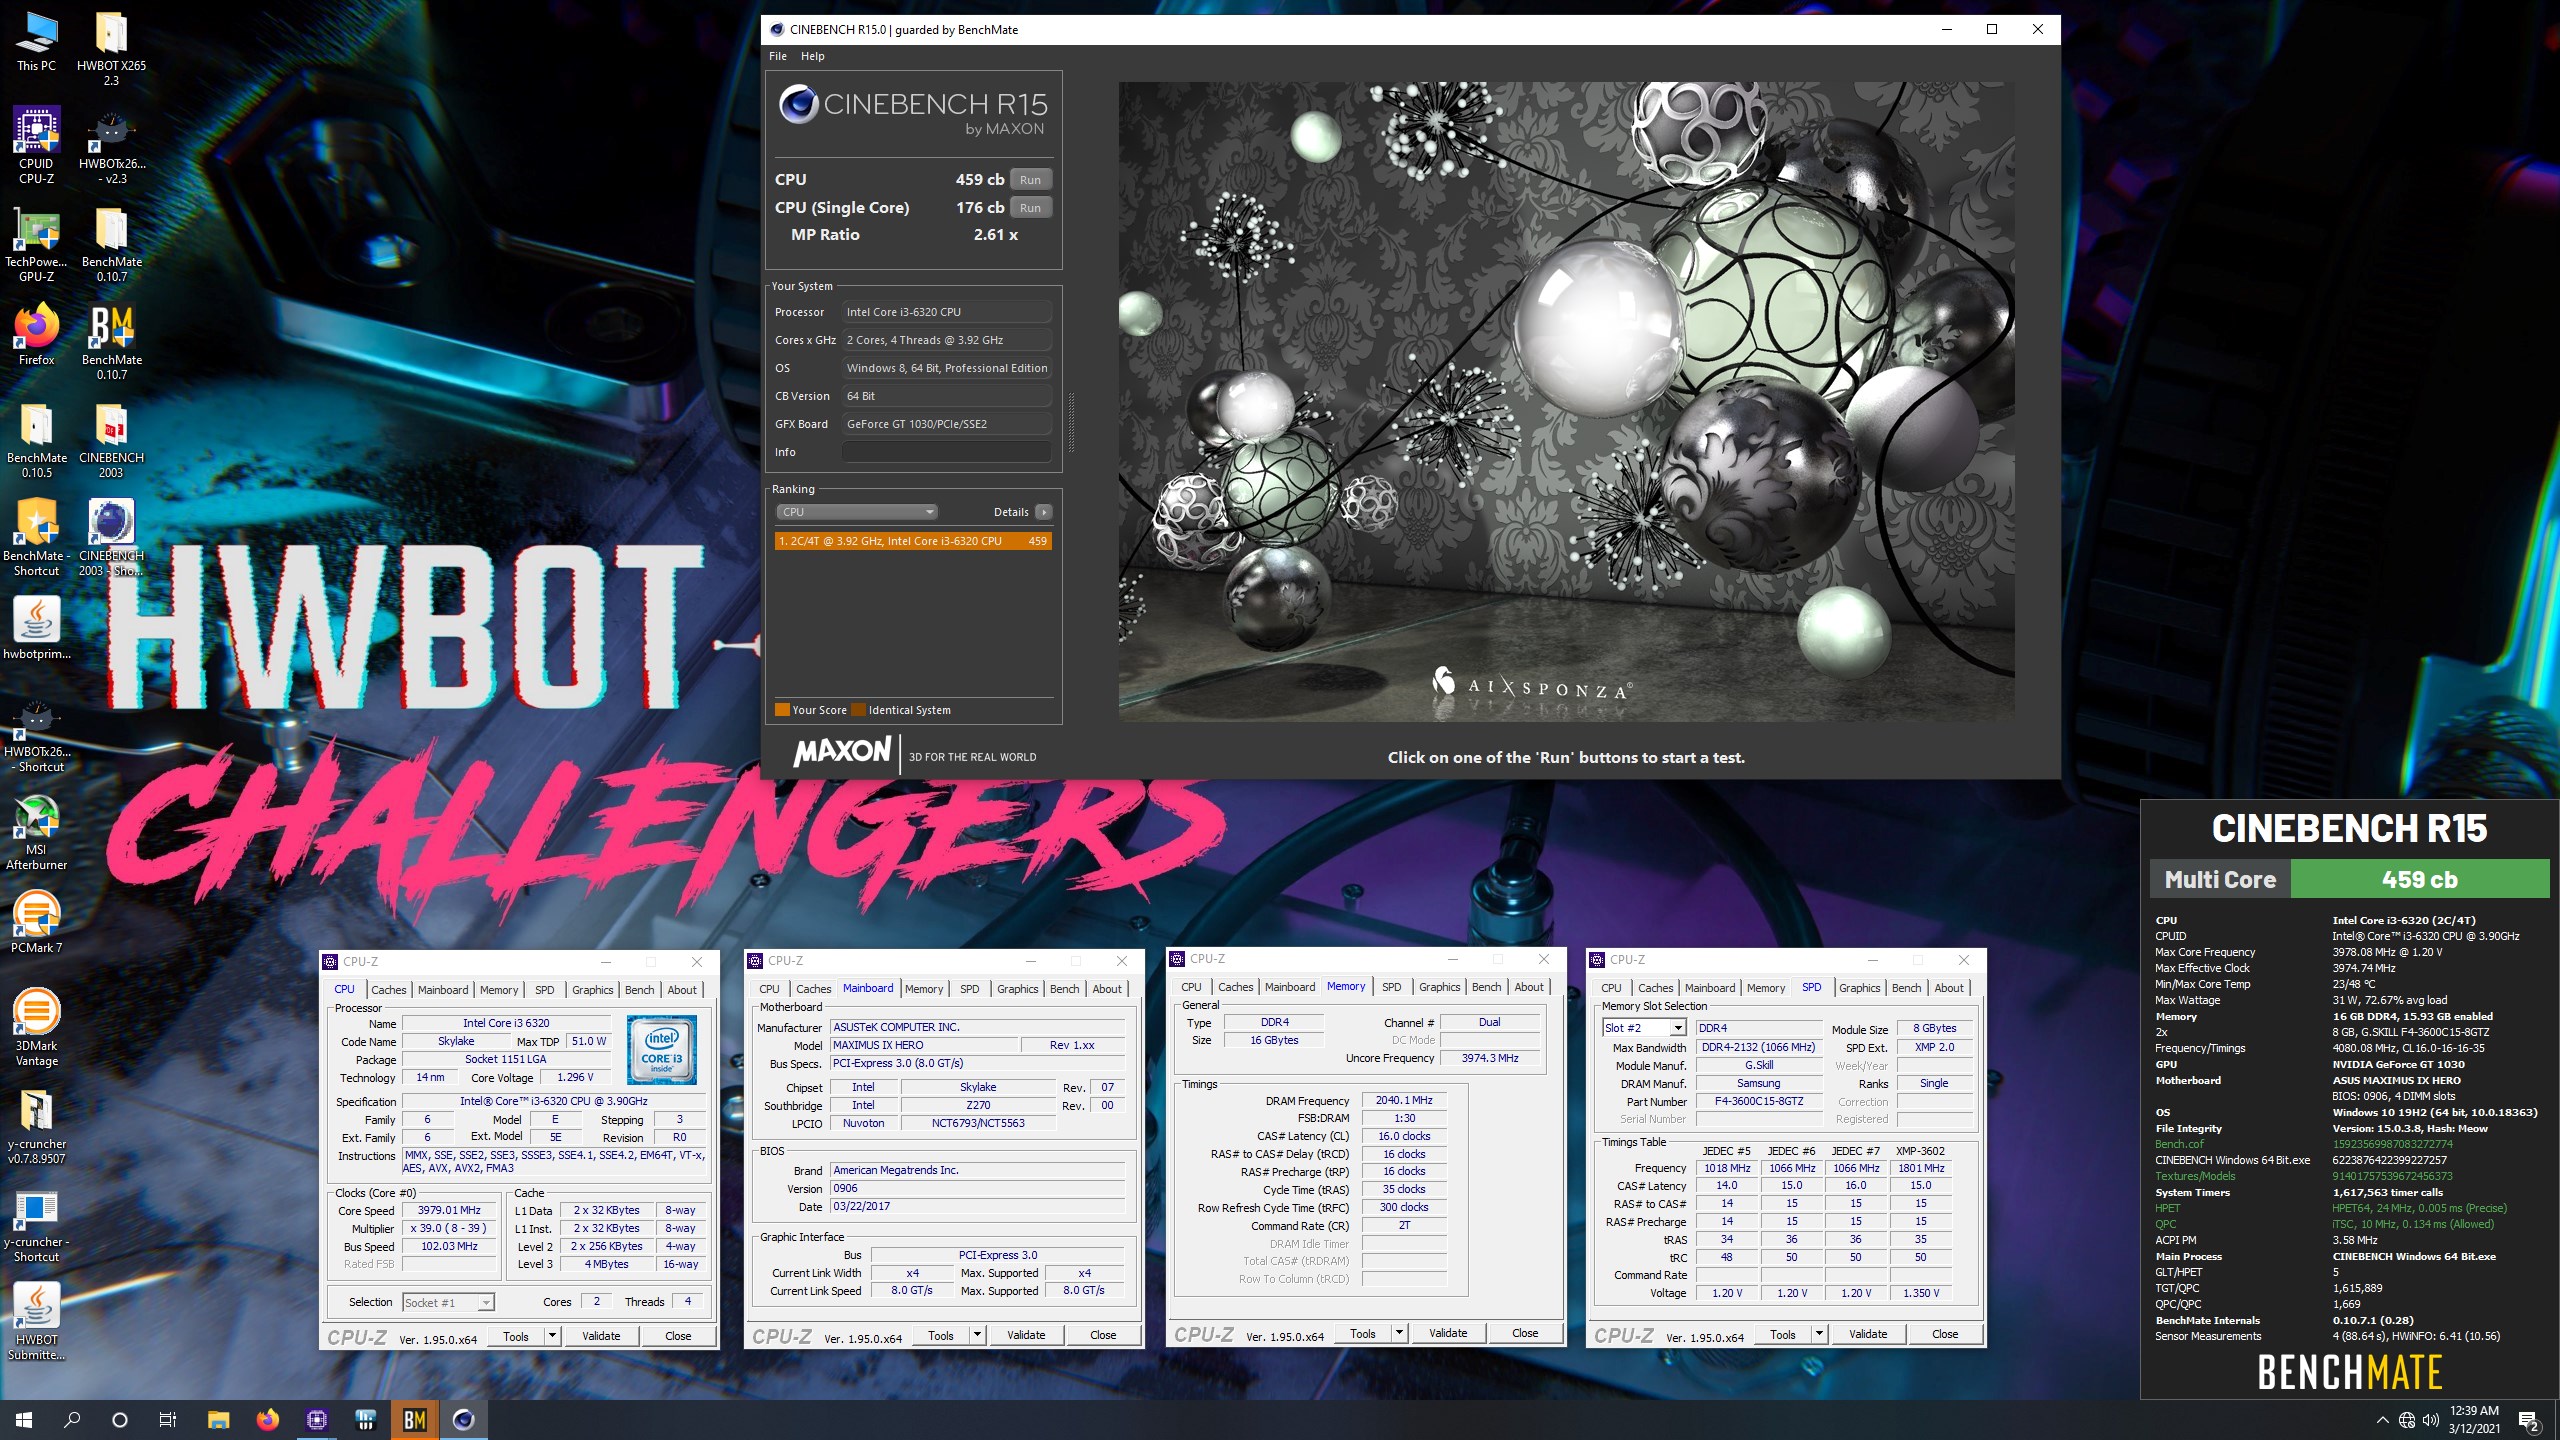The height and width of the screenshot is (1440, 2560).
Task: Switch to BenchMate taskbar icon
Action: 414,1420
